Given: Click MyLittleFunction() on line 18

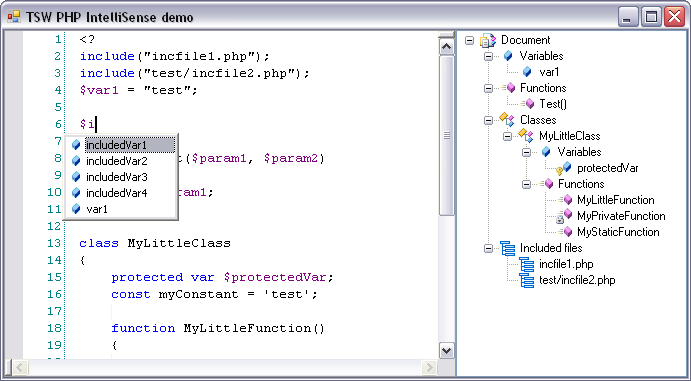Looking at the screenshot, I should (x=254, y=329).
